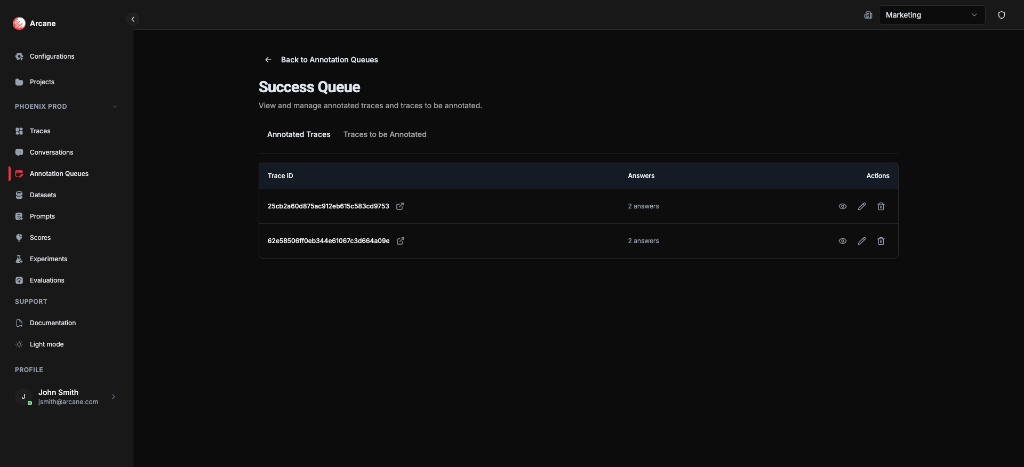Click the Arcane logo icon
Screen dimensions: 1024x467
pyautogui.click(x=19, y=23)
